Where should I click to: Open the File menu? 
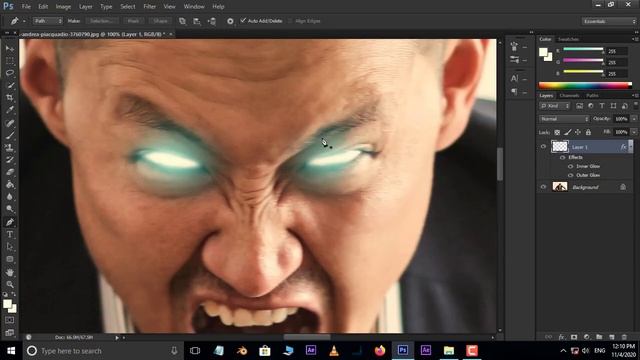[x=26, y=7]
